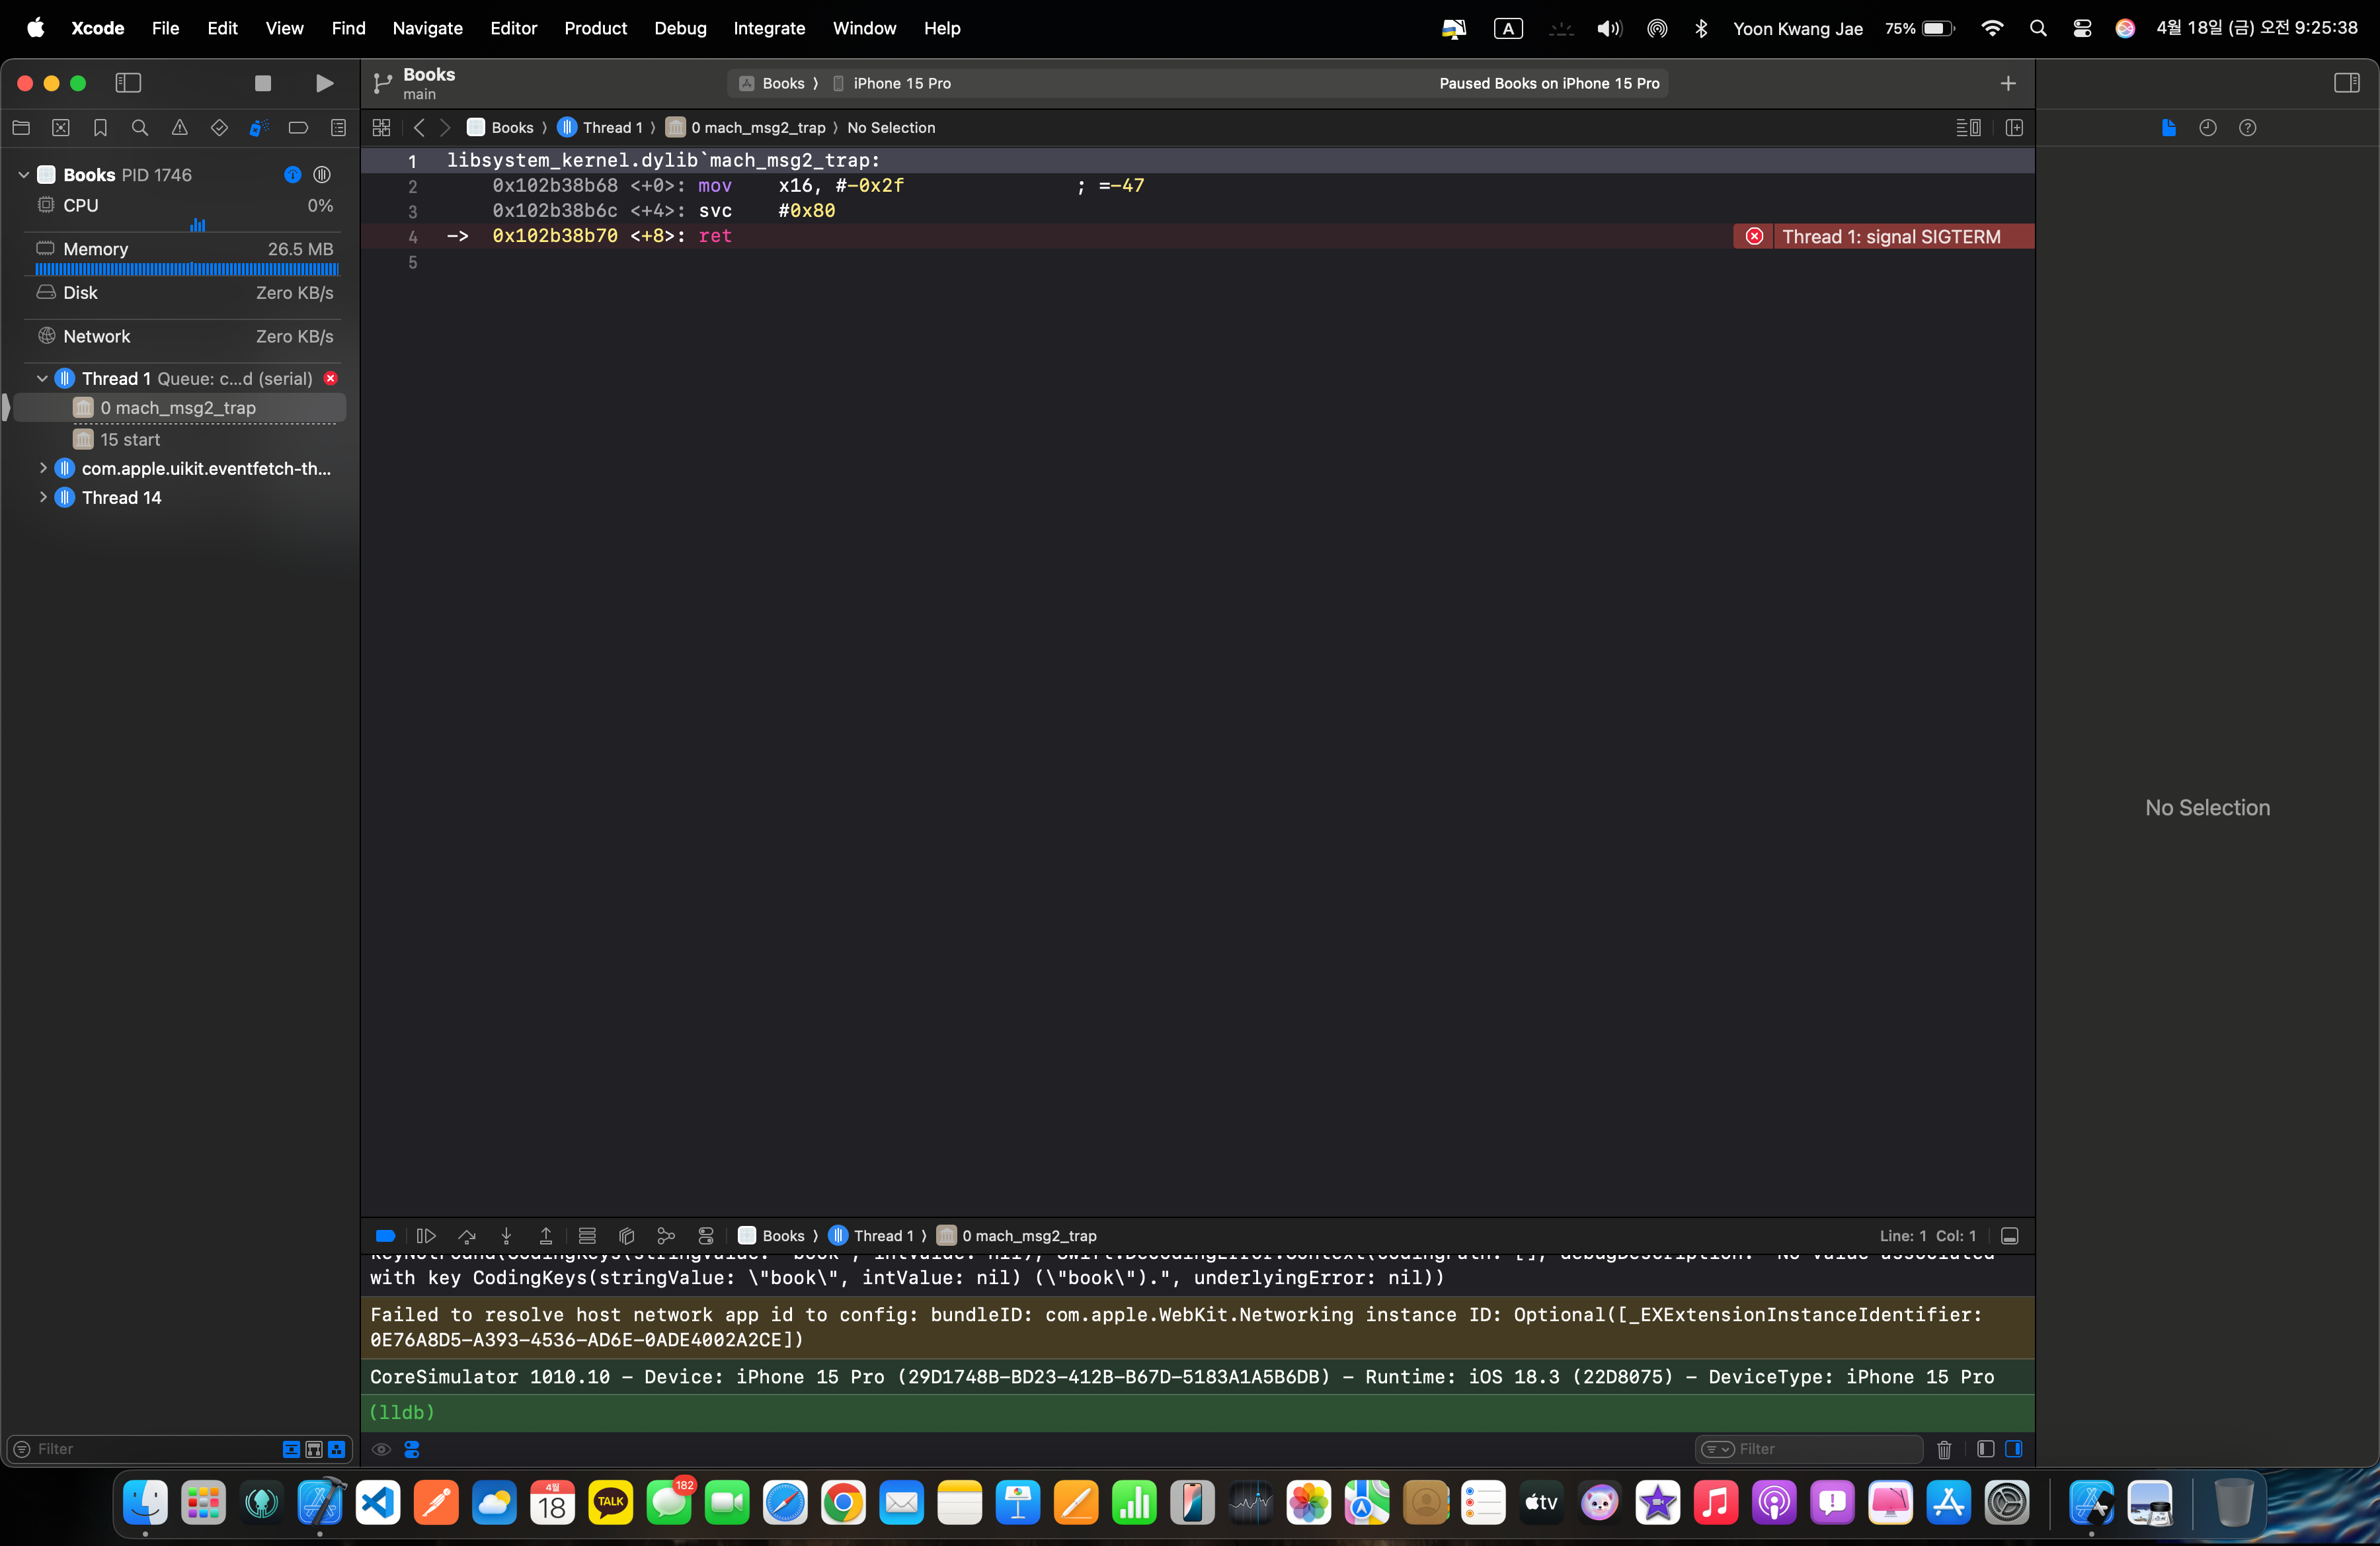Select stack frame 15 start
Image resolution: width=2380 pixels, height=1546 pixels.
point(130,439)
